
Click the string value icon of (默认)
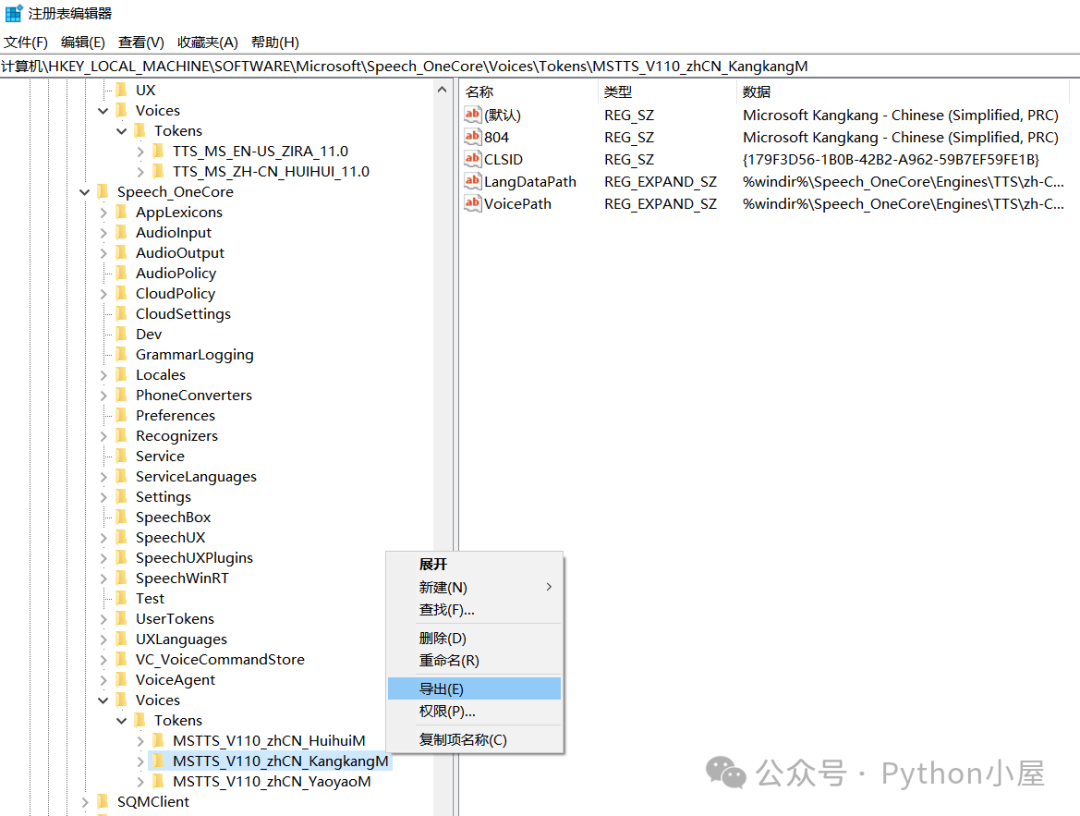point(472,114)
